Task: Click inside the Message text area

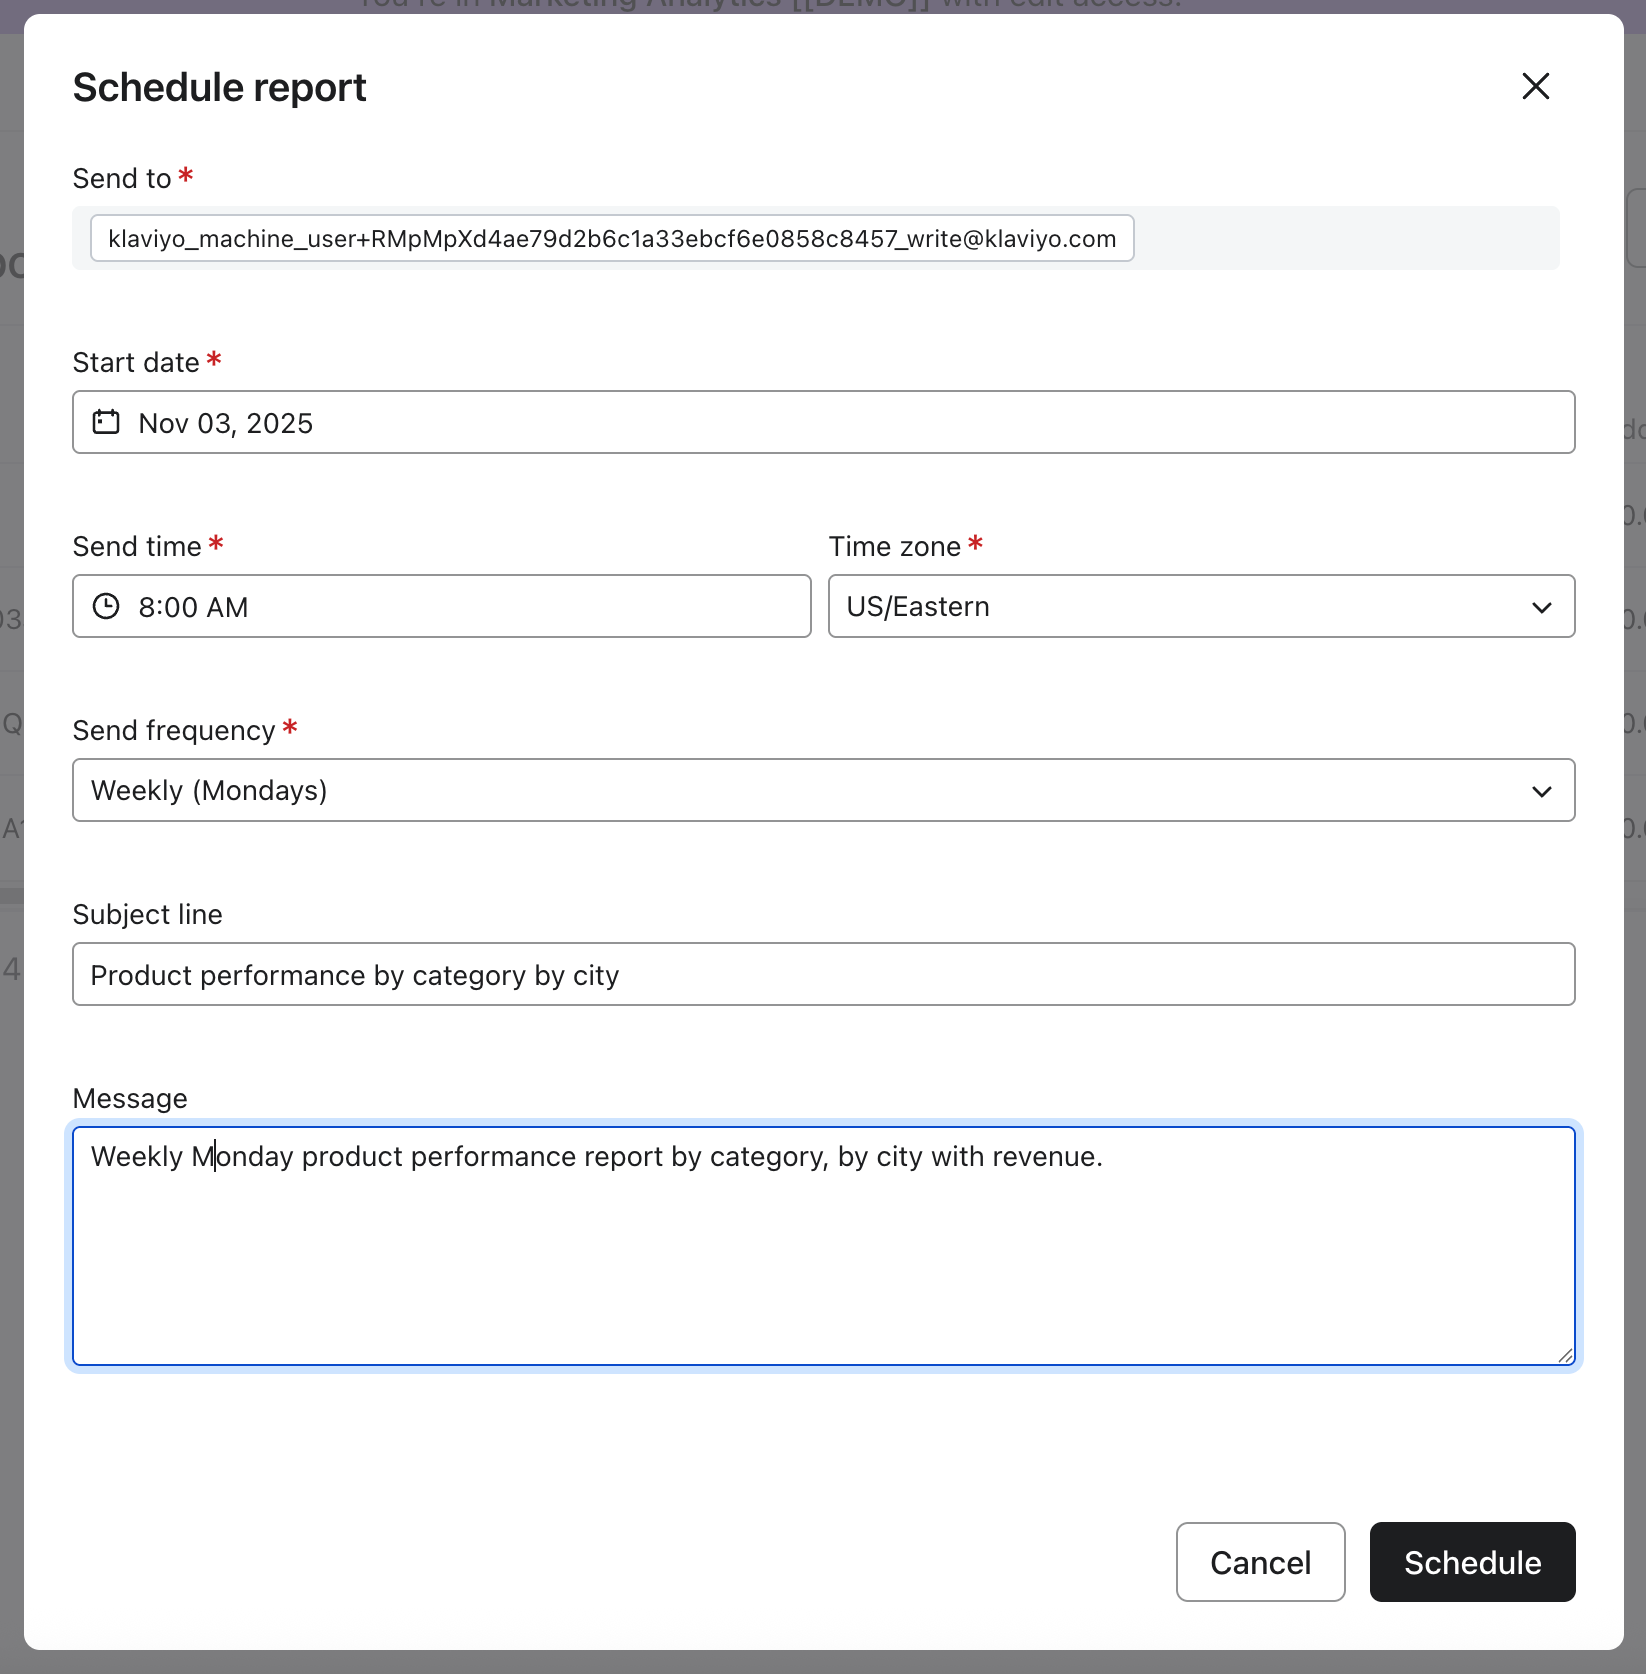Action: click(x=822, y=1260)
